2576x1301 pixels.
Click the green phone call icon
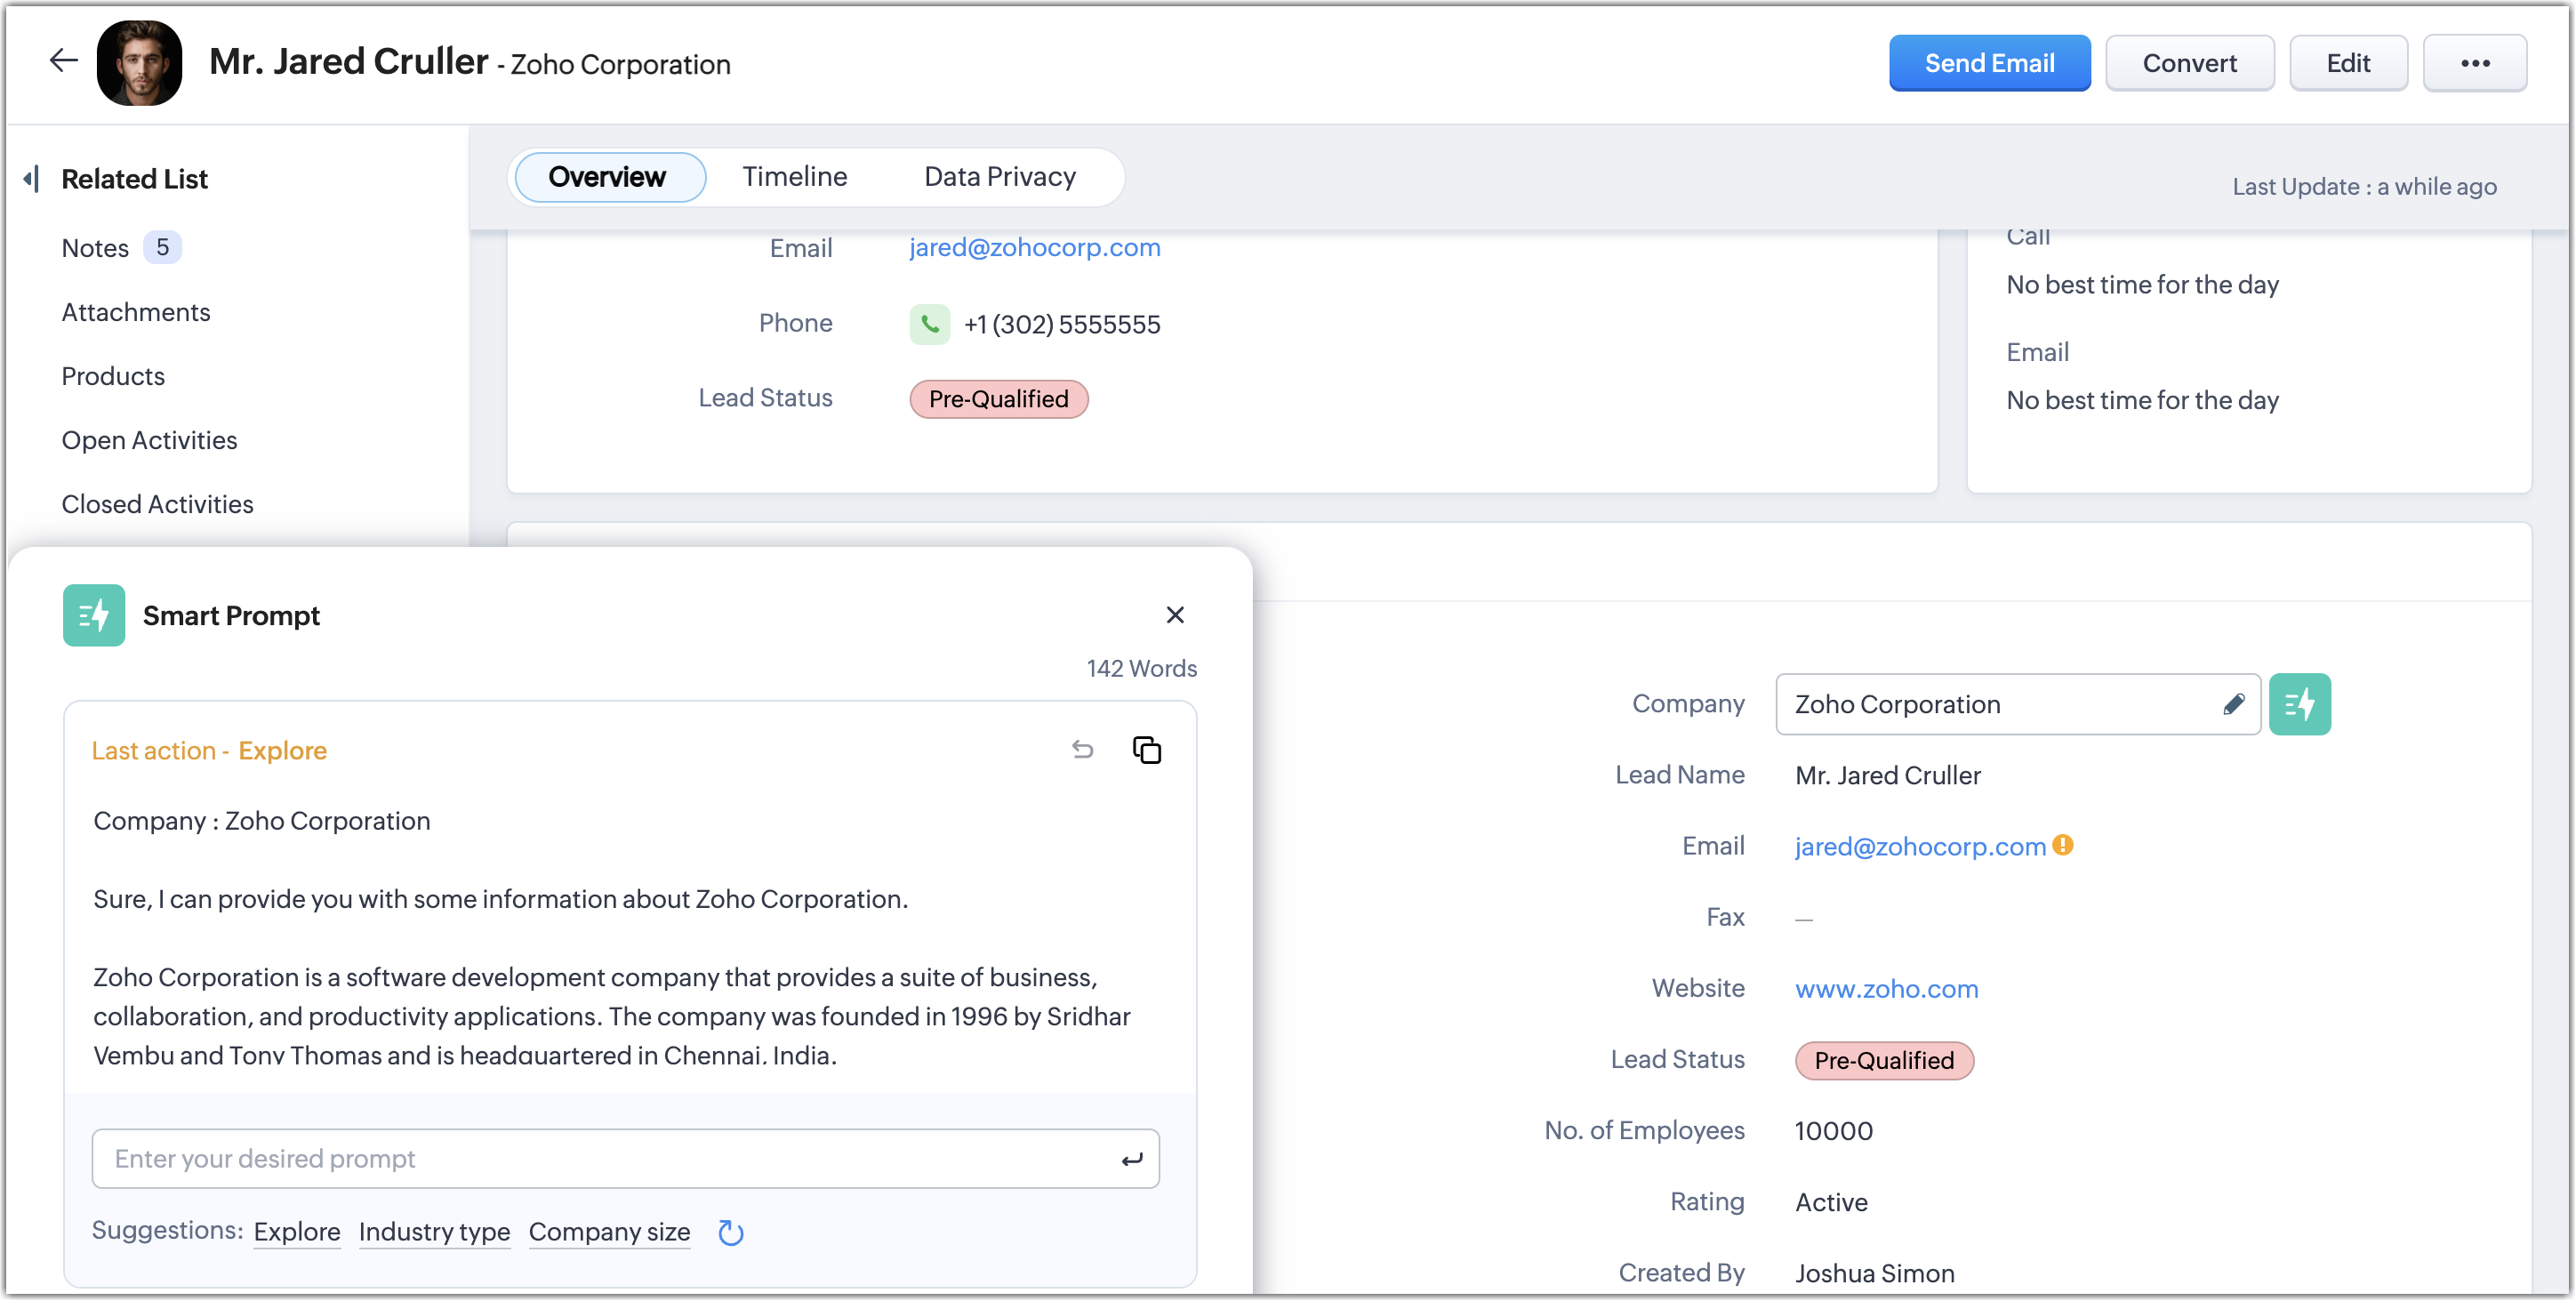point(929,324)
